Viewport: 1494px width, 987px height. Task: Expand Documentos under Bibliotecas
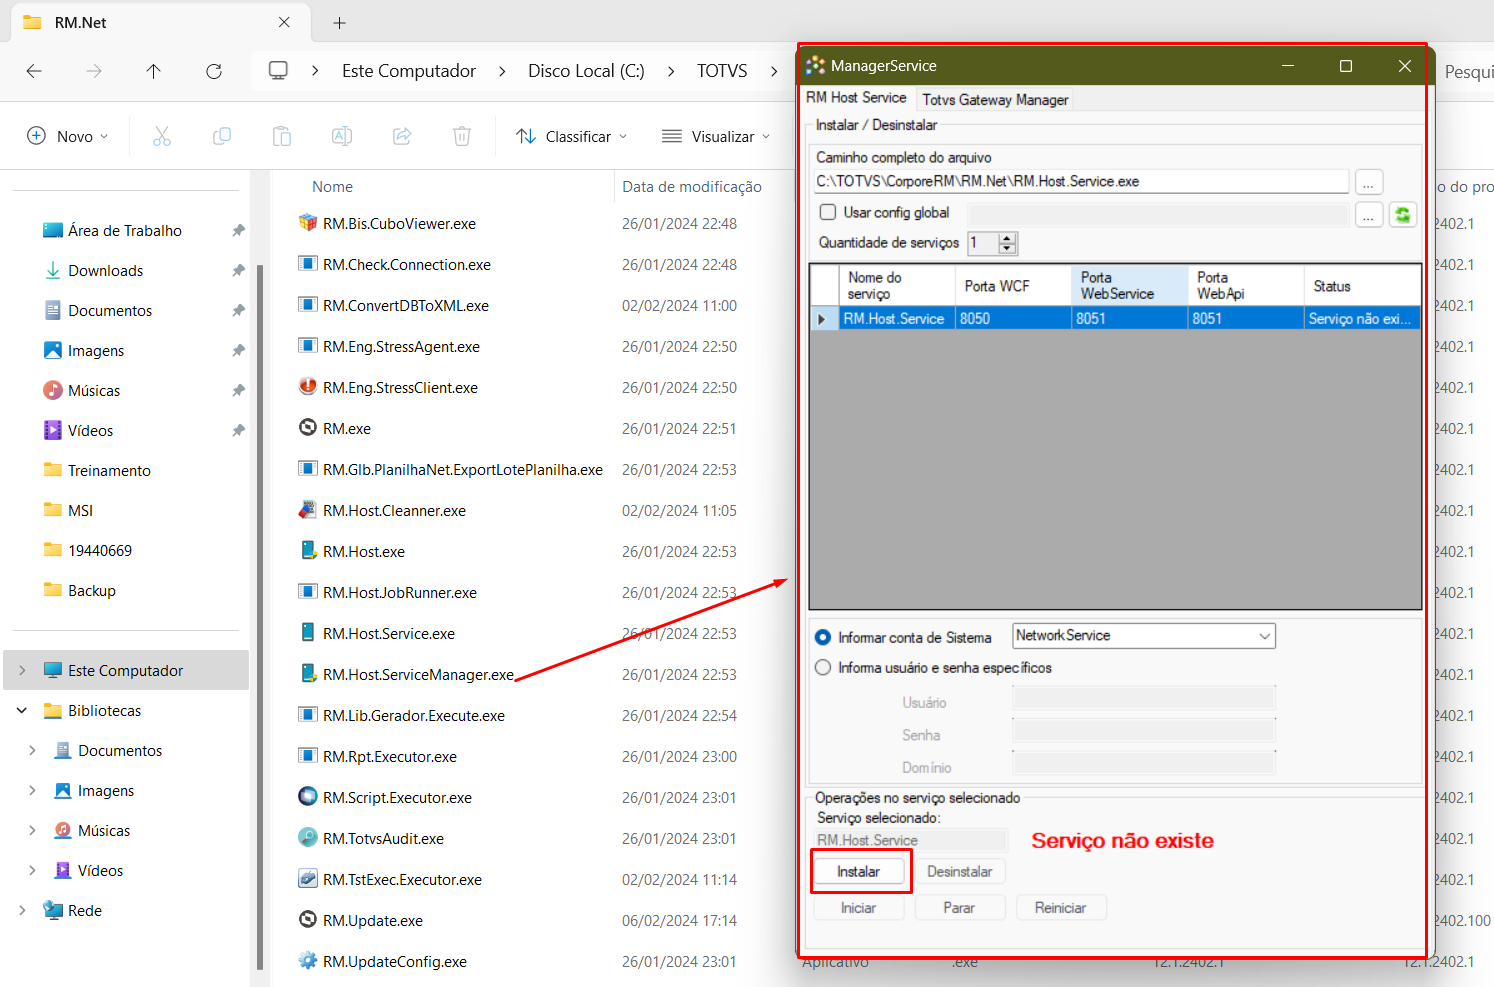coord(32,750)
